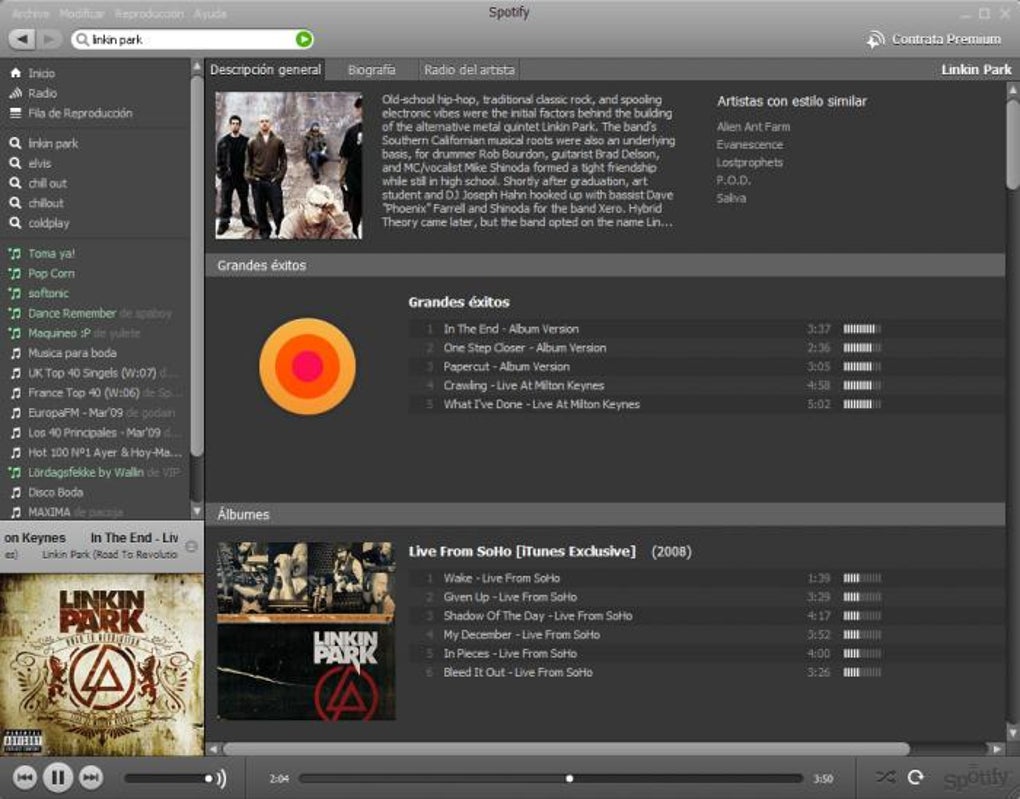Open the Radio del artista tab
The width and height of the screenshot is (1020, 799).
469,70
